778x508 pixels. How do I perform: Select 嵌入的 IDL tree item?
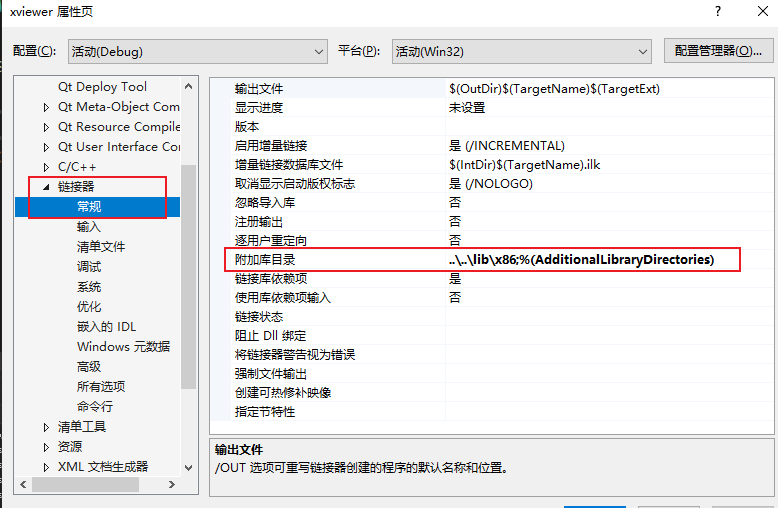click(106, 326)
